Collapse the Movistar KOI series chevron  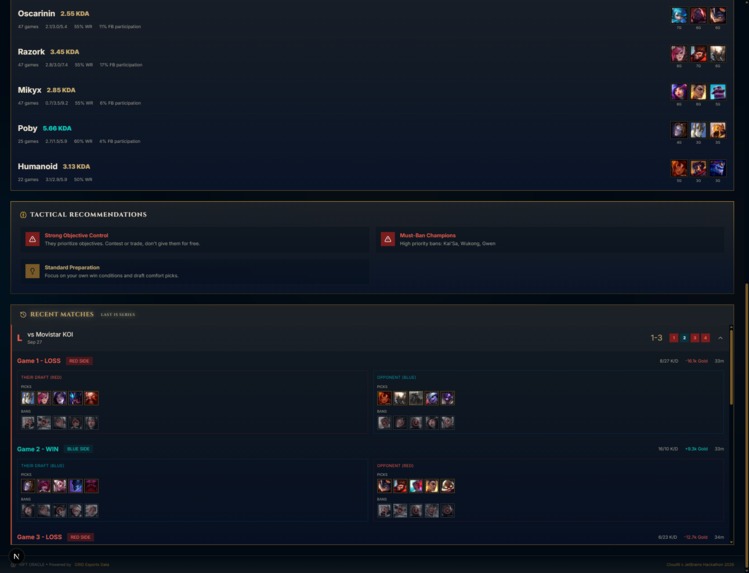click(720, 338)
